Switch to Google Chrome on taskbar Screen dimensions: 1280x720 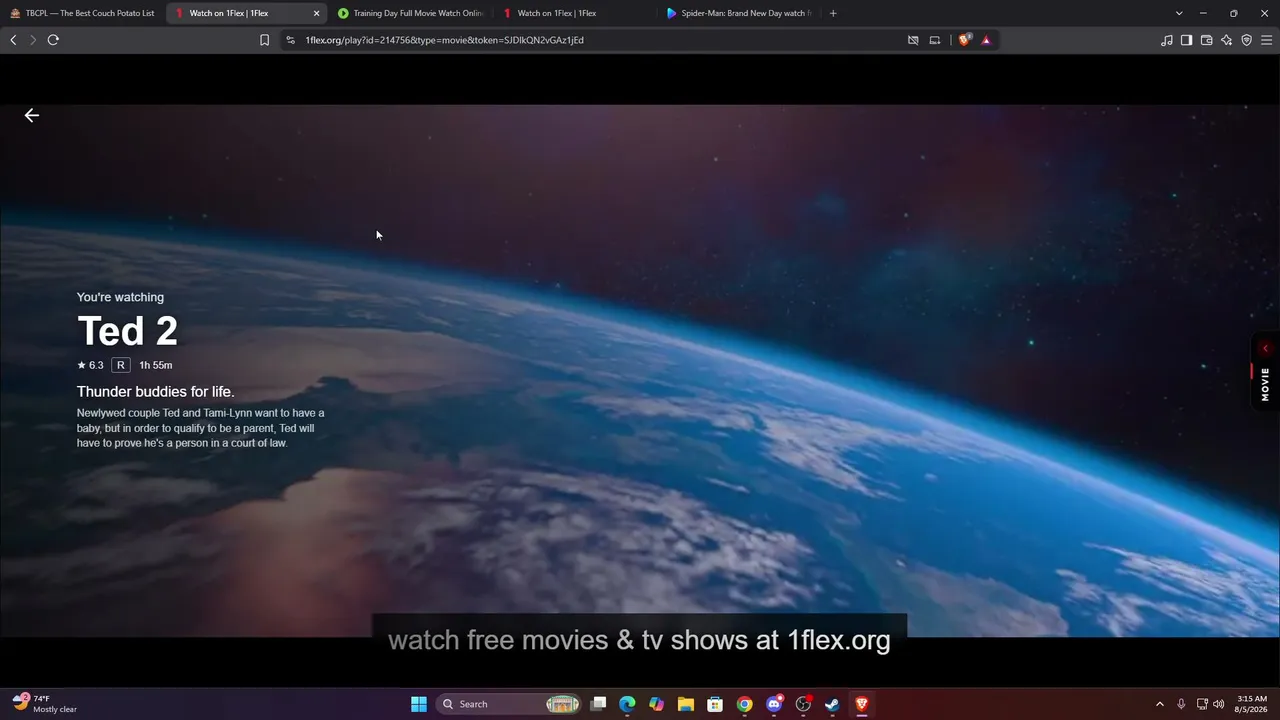[x=744, y=704]
